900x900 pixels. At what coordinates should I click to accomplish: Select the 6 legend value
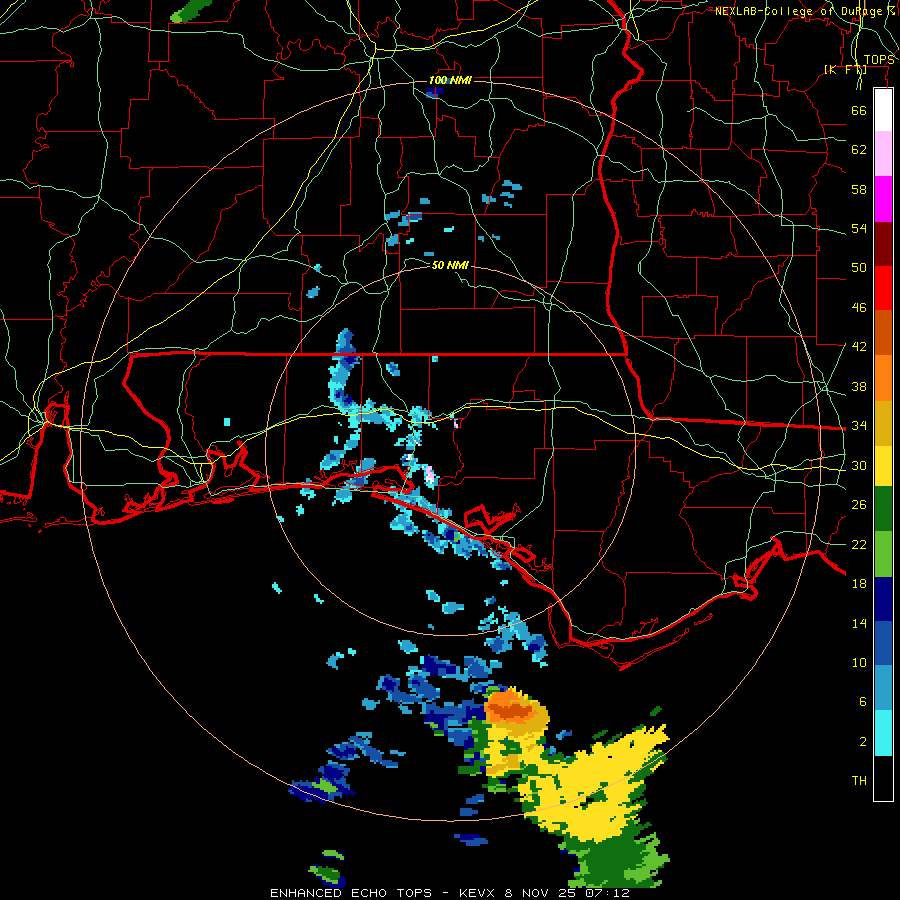tap(862, 702)
